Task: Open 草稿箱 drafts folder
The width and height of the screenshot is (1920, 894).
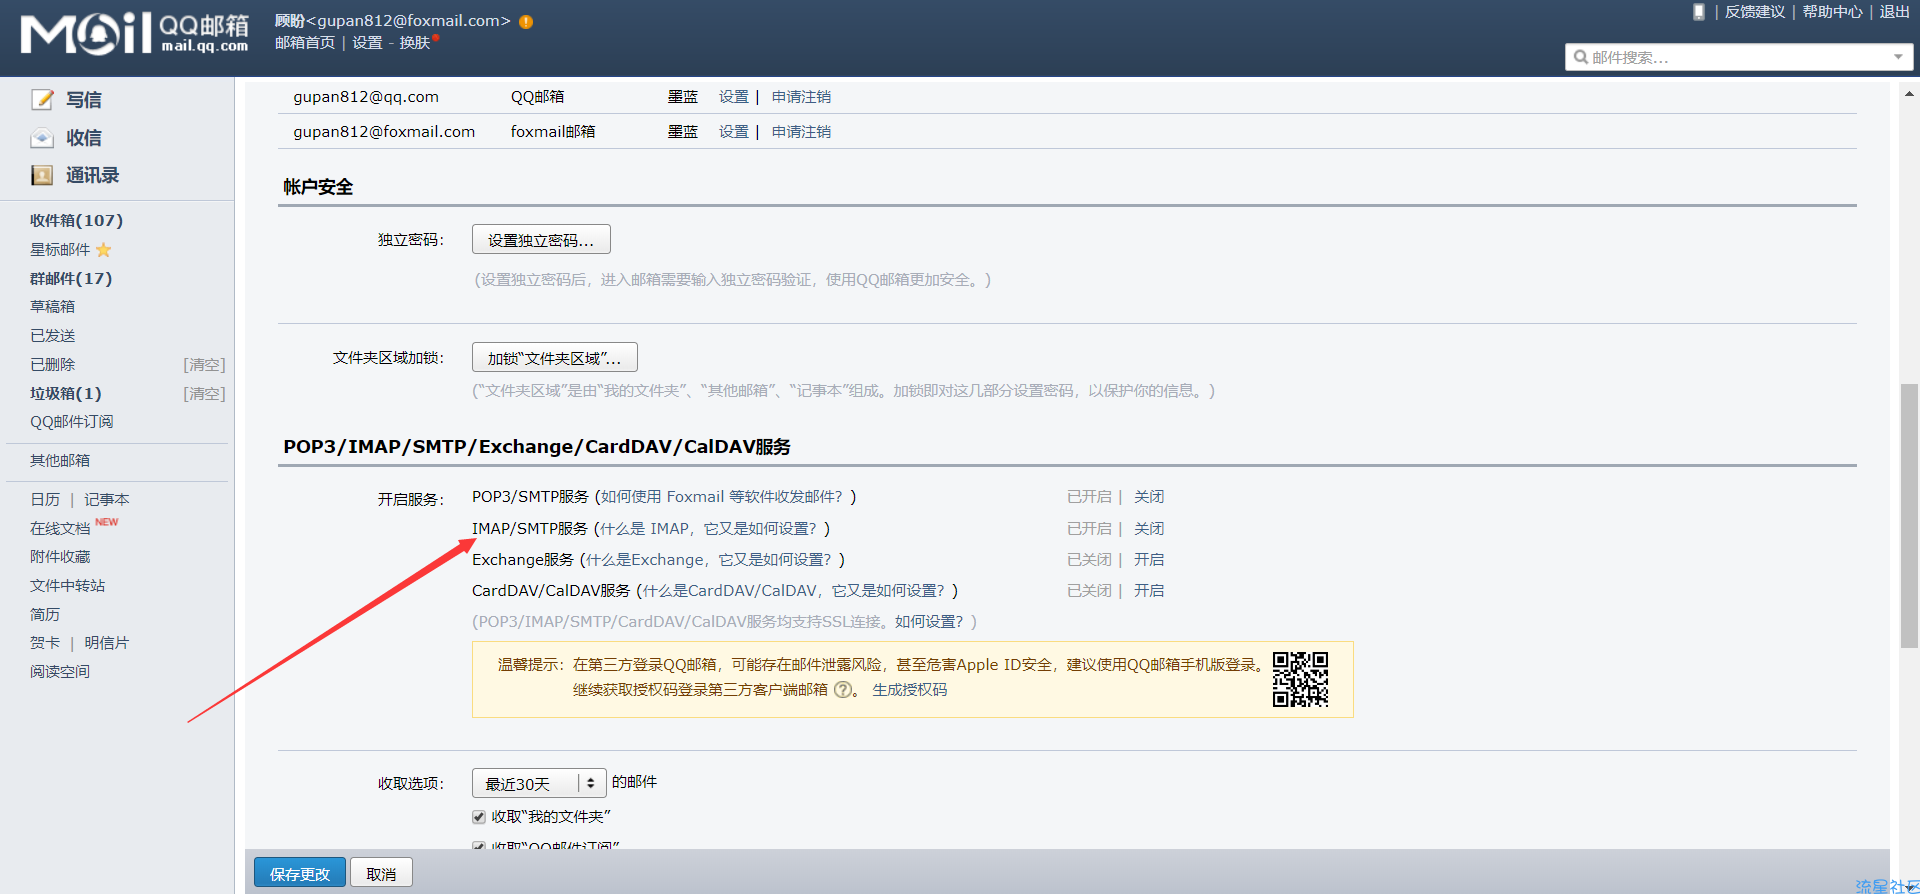Action: click(x=53, y=307)
